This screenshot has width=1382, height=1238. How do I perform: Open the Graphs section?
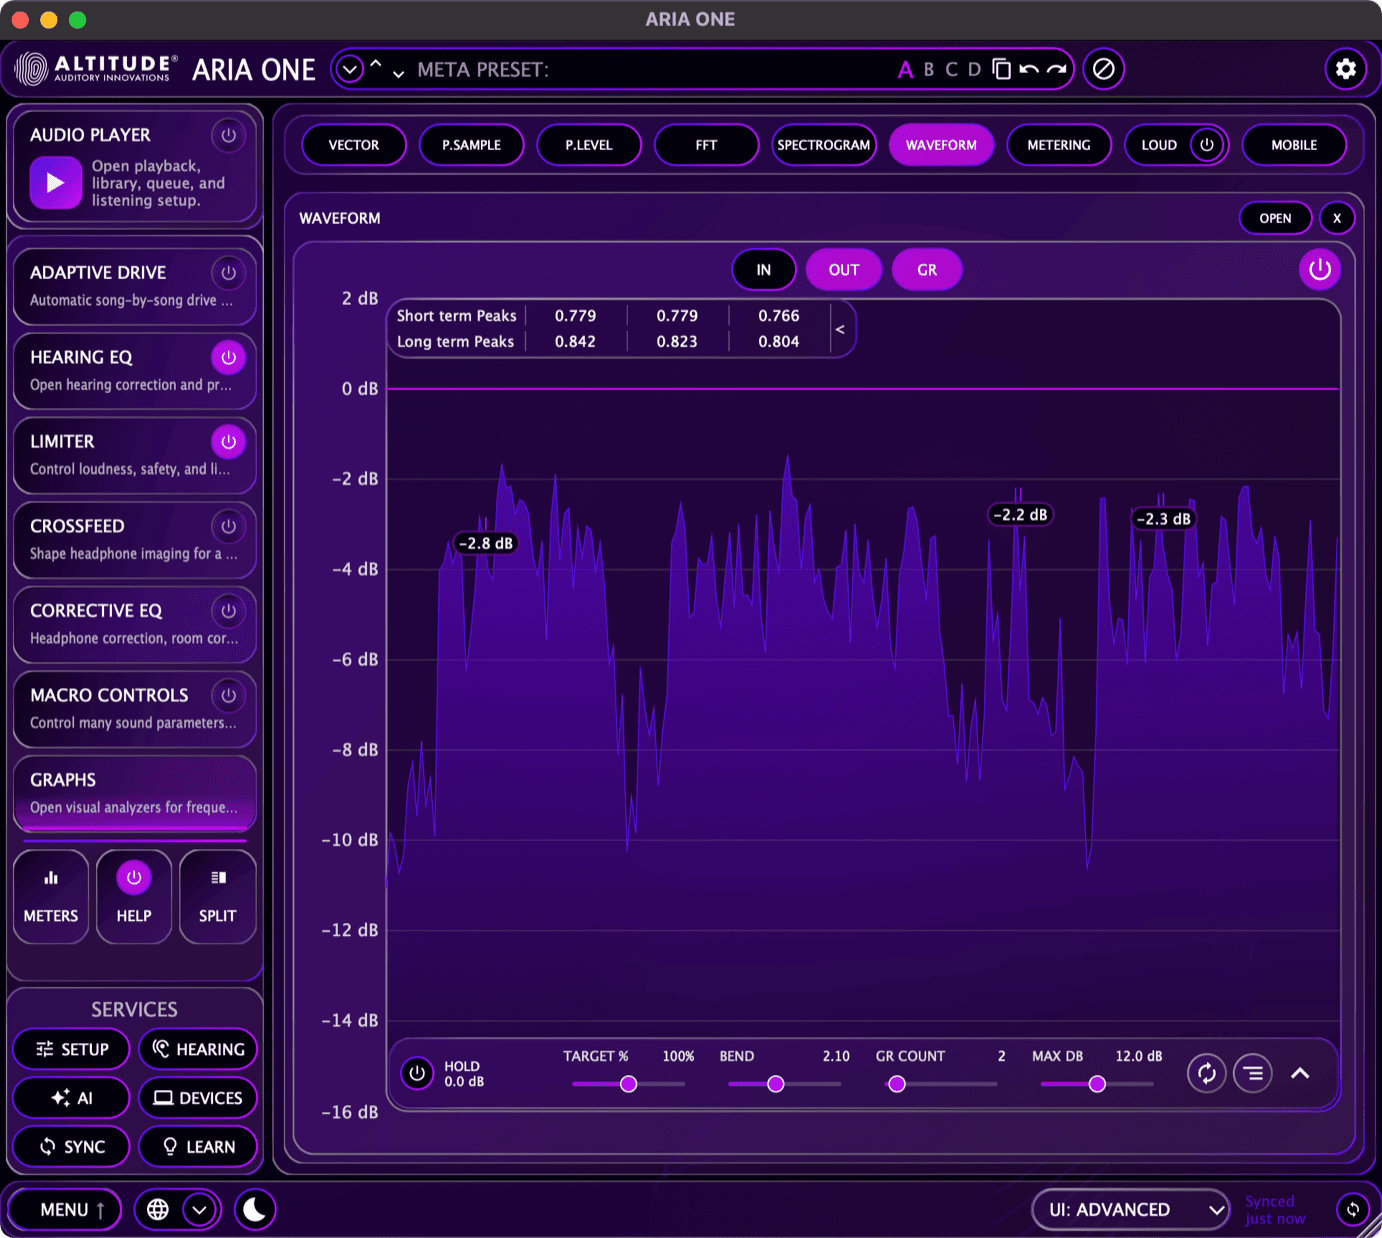click(134, 793)
